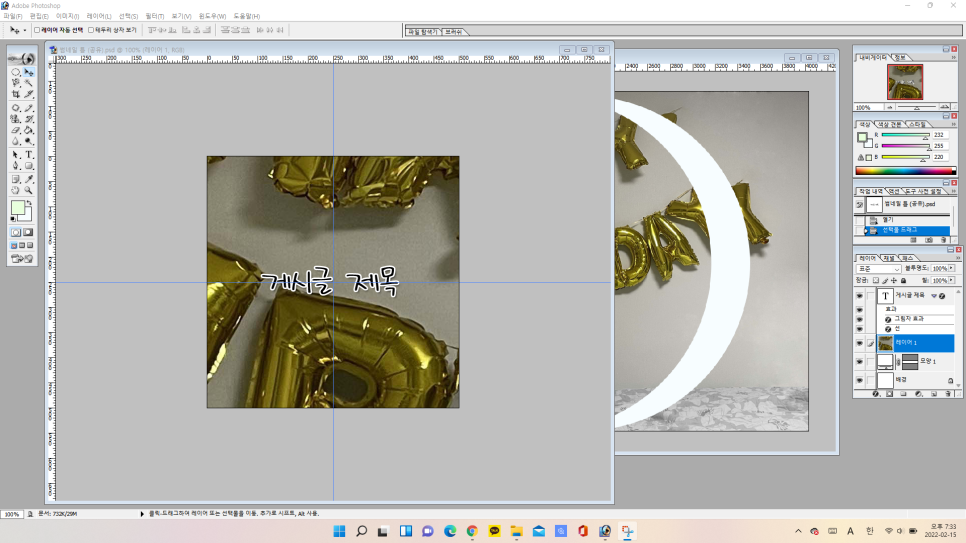Select the History Brush tool
The width and height of the screenshot is (966, 543).
pyautogui.click(x=28, y=119)
